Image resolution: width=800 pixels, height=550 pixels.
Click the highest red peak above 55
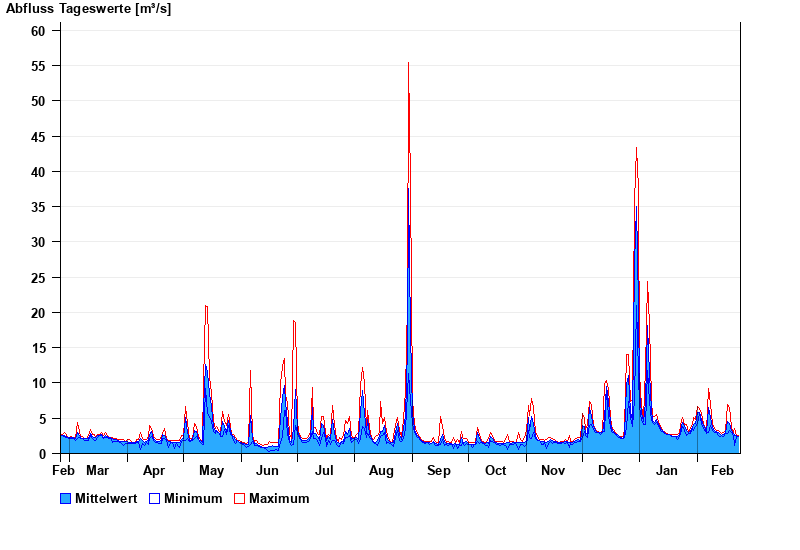pyautogui.click(x=408, y=64)
